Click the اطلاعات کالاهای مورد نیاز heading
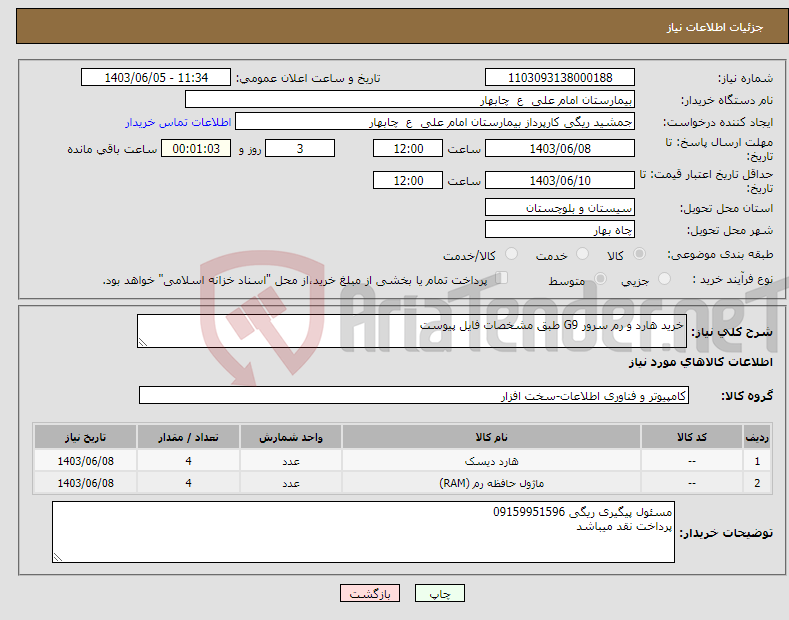This screenshot has width=789, height=620. coord(700,362)
